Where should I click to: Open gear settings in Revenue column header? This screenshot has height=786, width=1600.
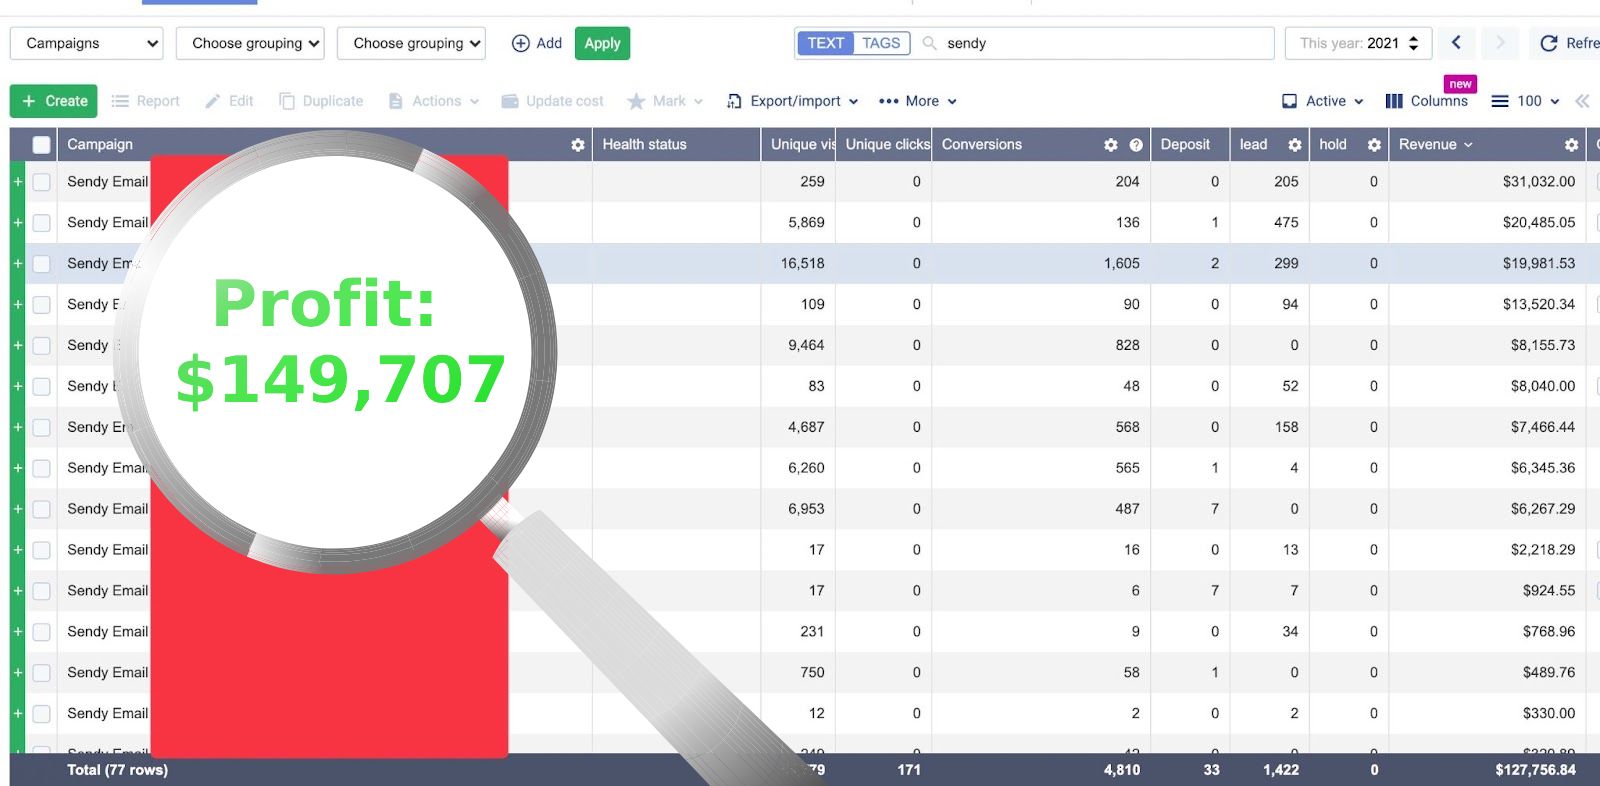pyautogui.click(x=1571, y=145)
